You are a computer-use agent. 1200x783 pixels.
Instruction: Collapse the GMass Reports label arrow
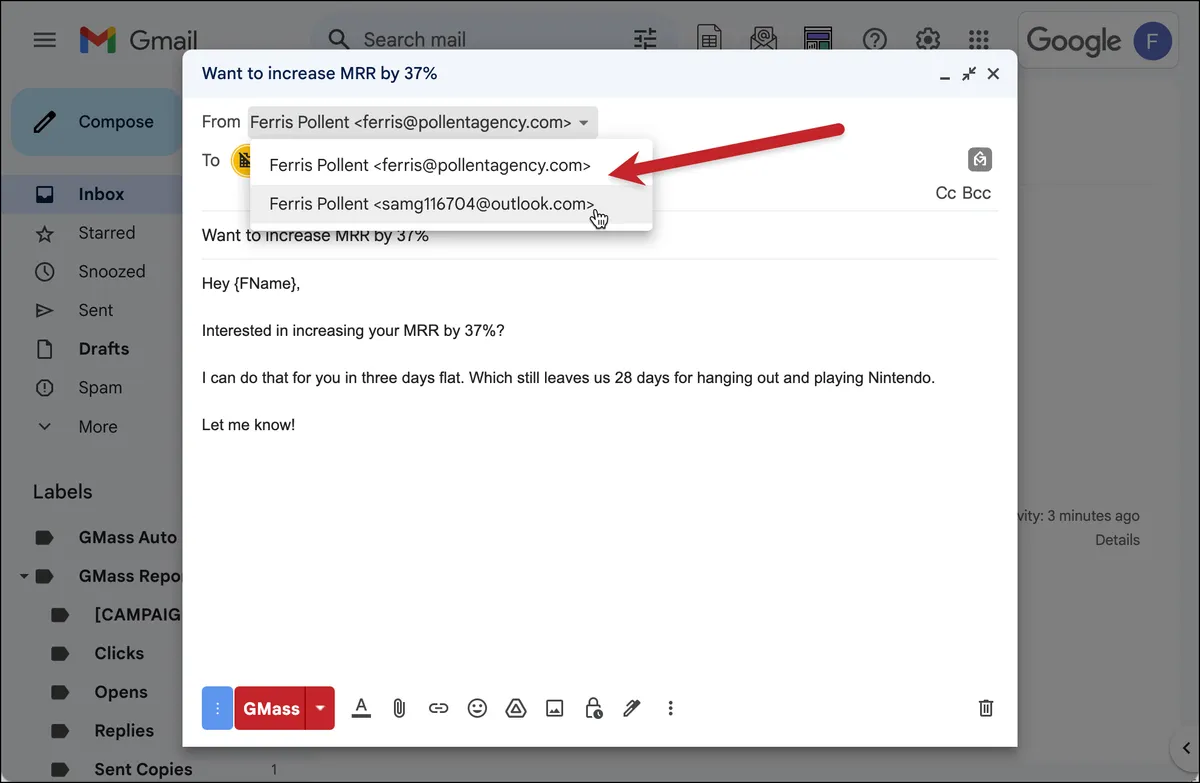tap(23, 576)
